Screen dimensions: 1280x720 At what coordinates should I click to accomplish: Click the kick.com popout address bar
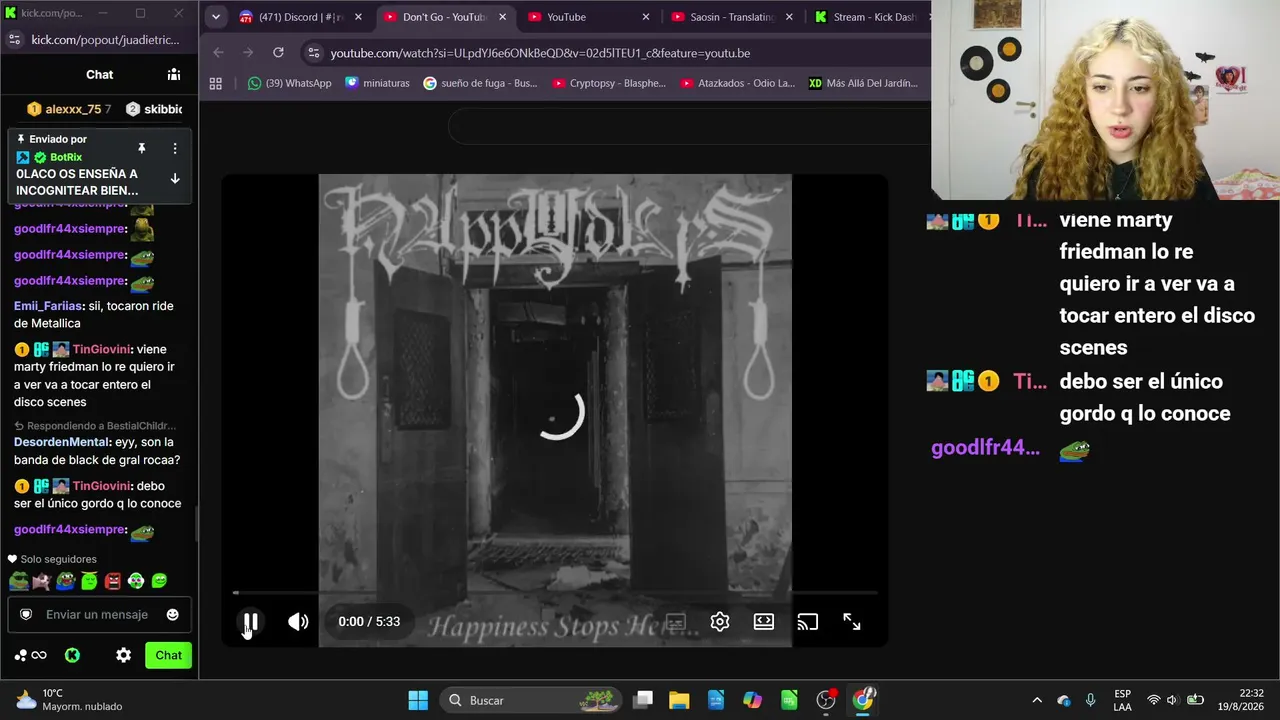click(105, 40)
